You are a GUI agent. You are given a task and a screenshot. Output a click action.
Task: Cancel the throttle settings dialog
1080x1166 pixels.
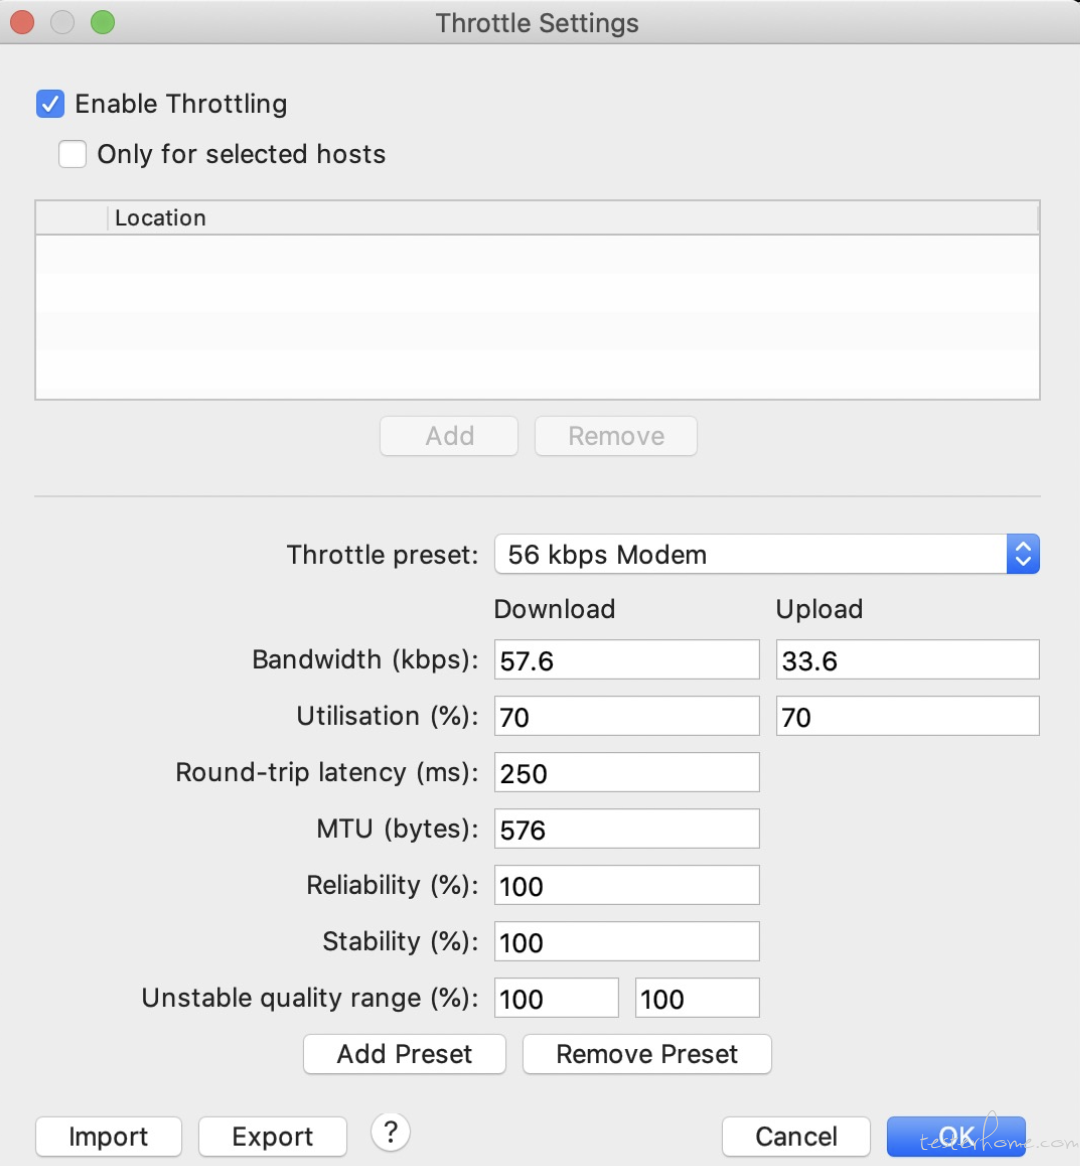tap(796, 1136)
